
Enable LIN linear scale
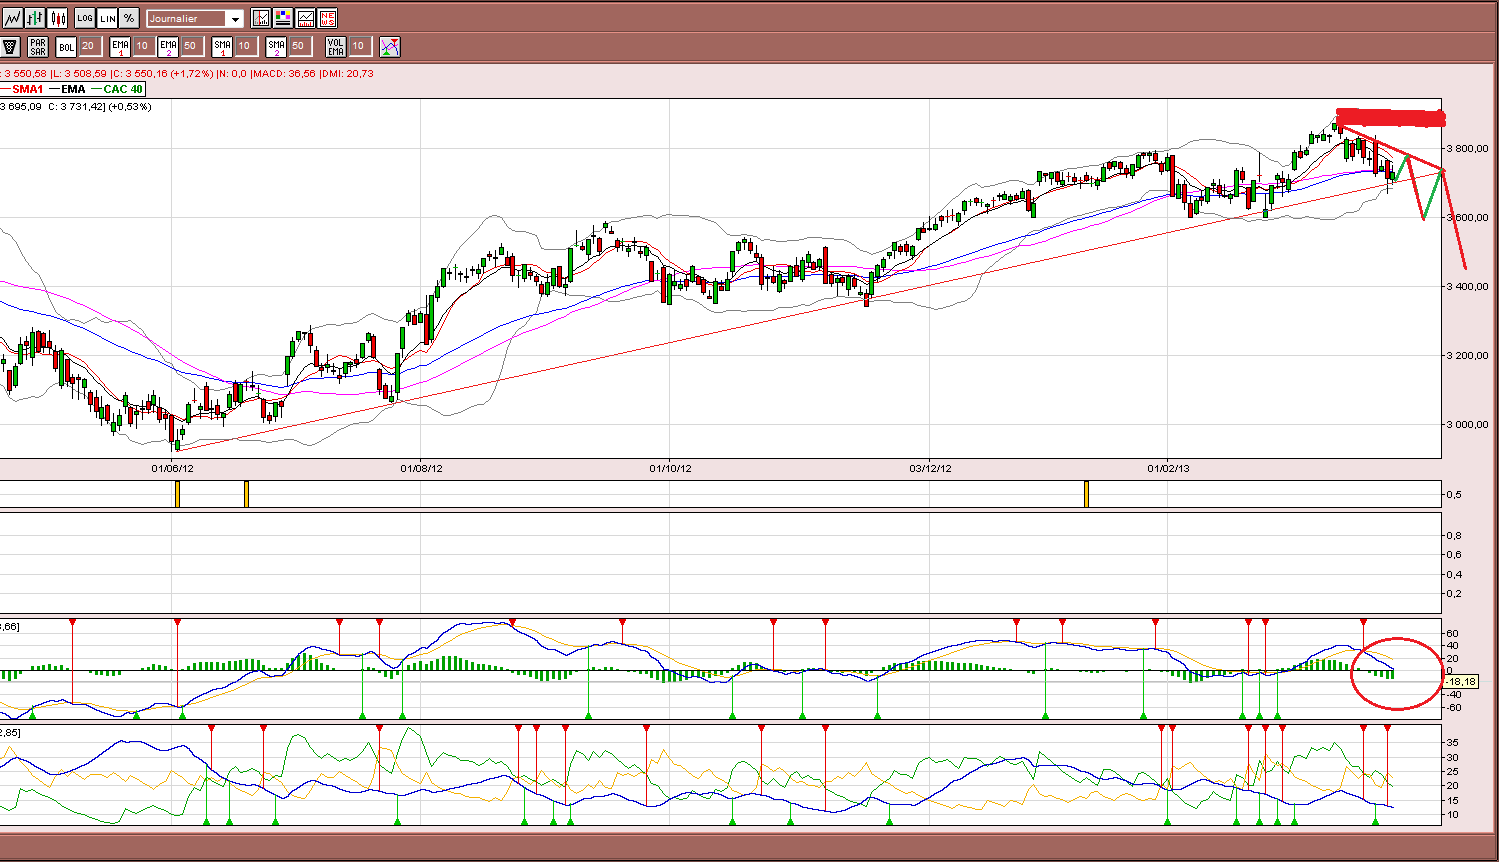click(108, 18)
